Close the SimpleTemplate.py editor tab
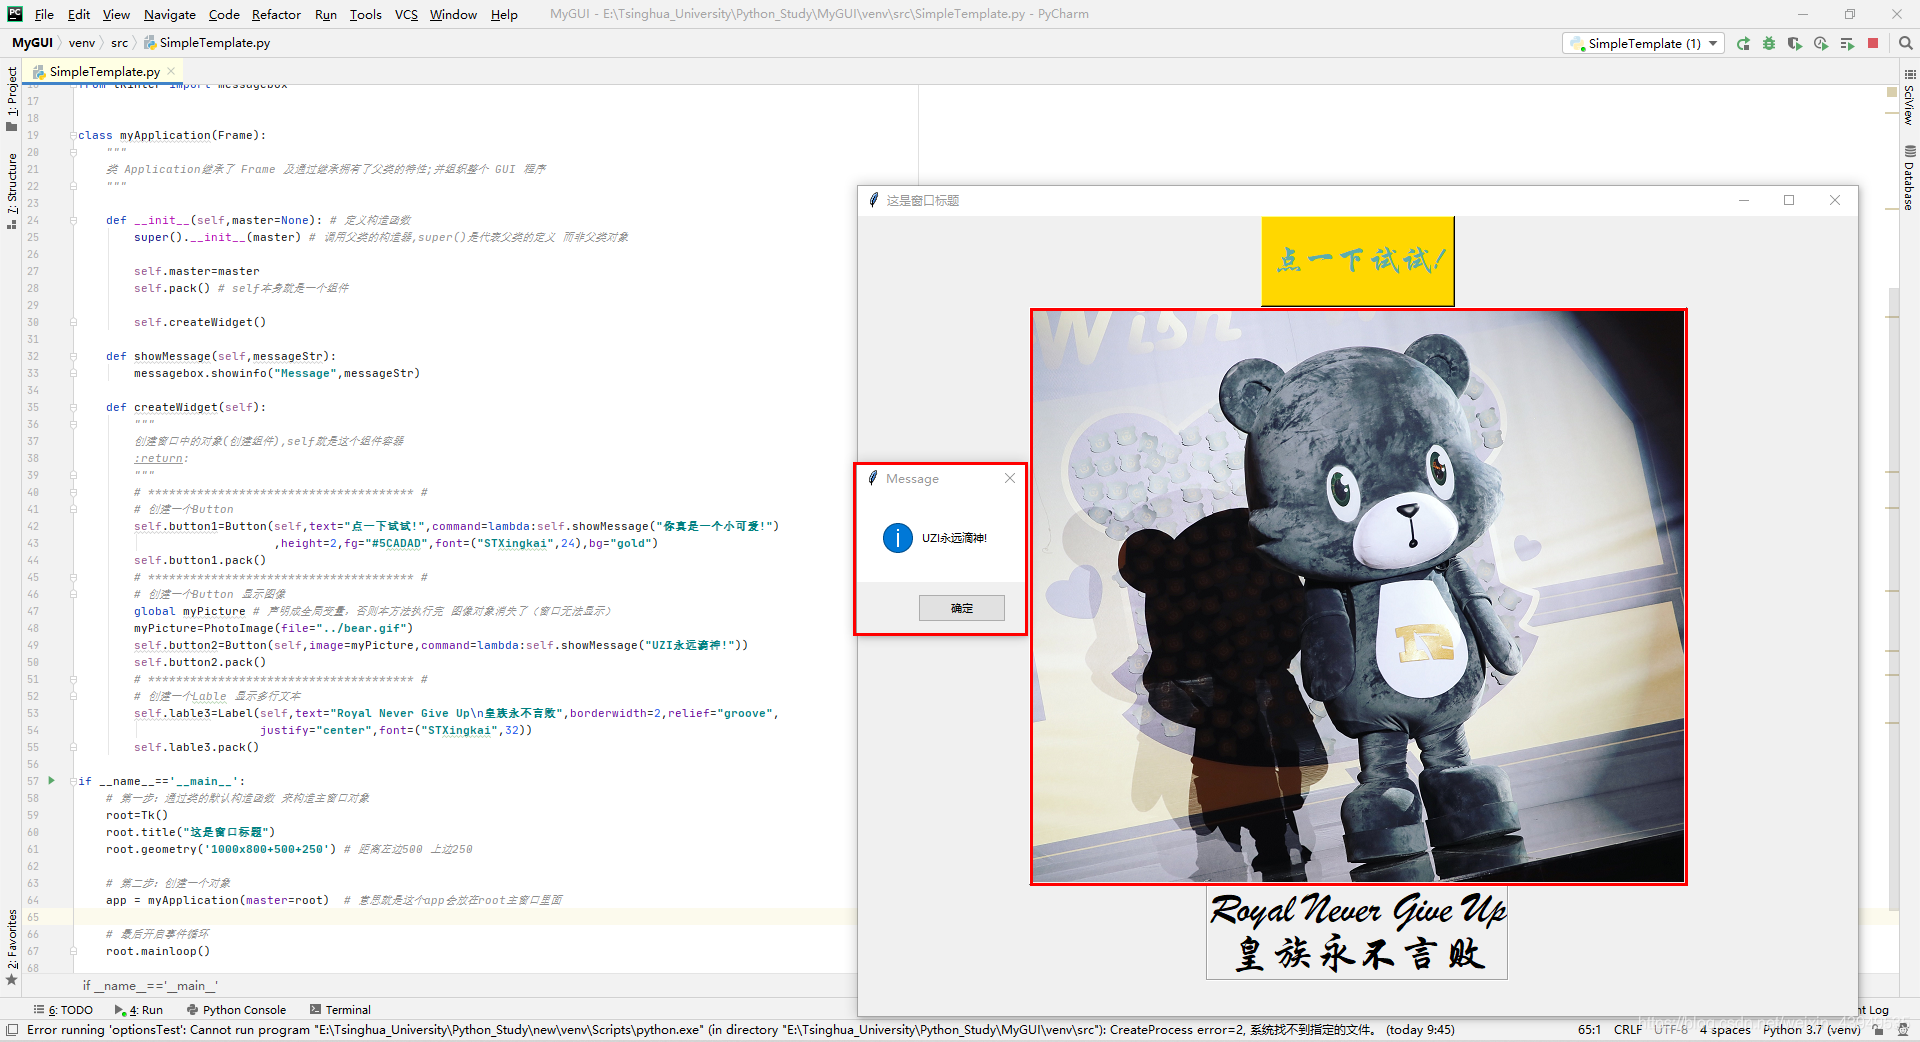This screenshot has height=1042, width=1920. pyautogui.click(x=171, y=71)
